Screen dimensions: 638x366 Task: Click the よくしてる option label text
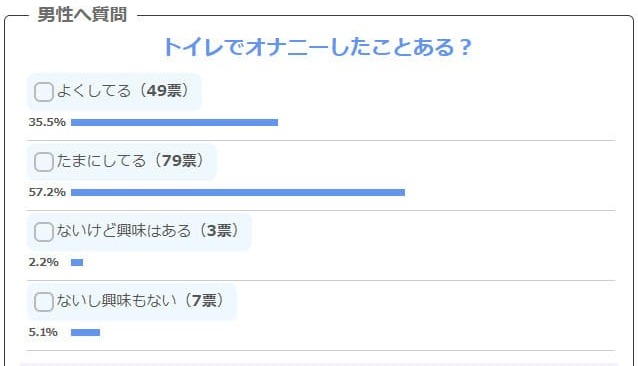click(94, 91)
